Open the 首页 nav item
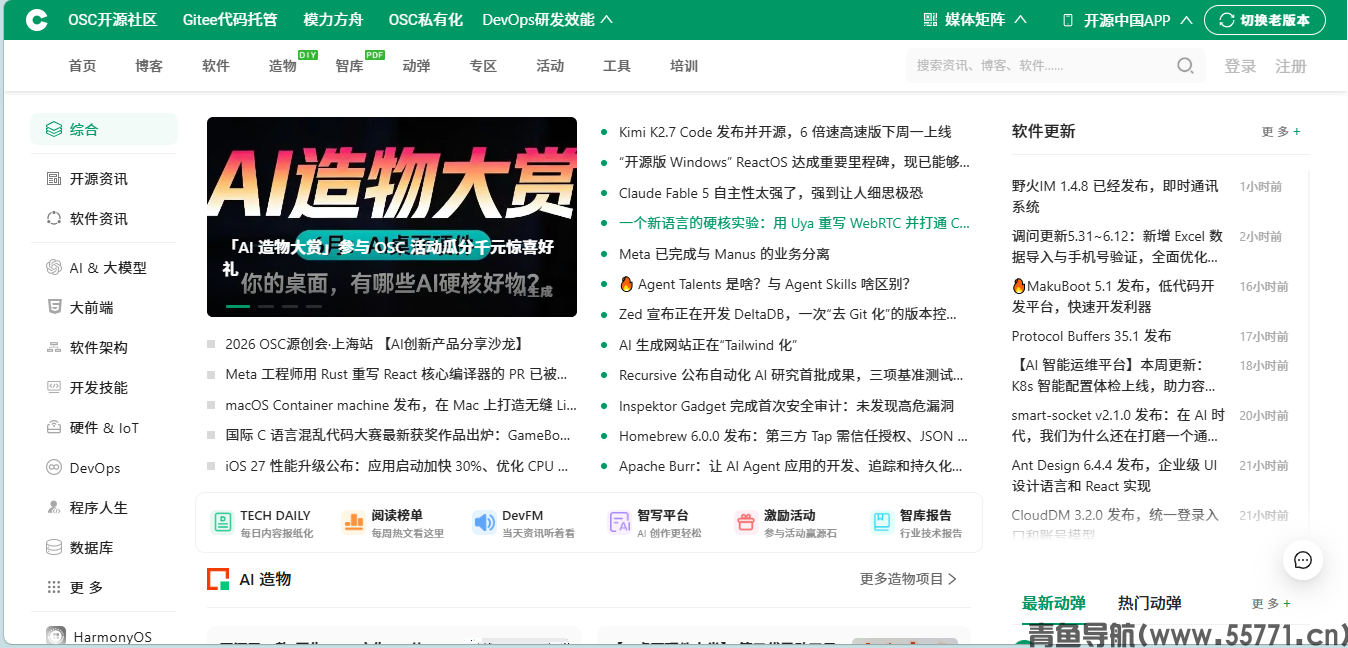 coord(83,66)
